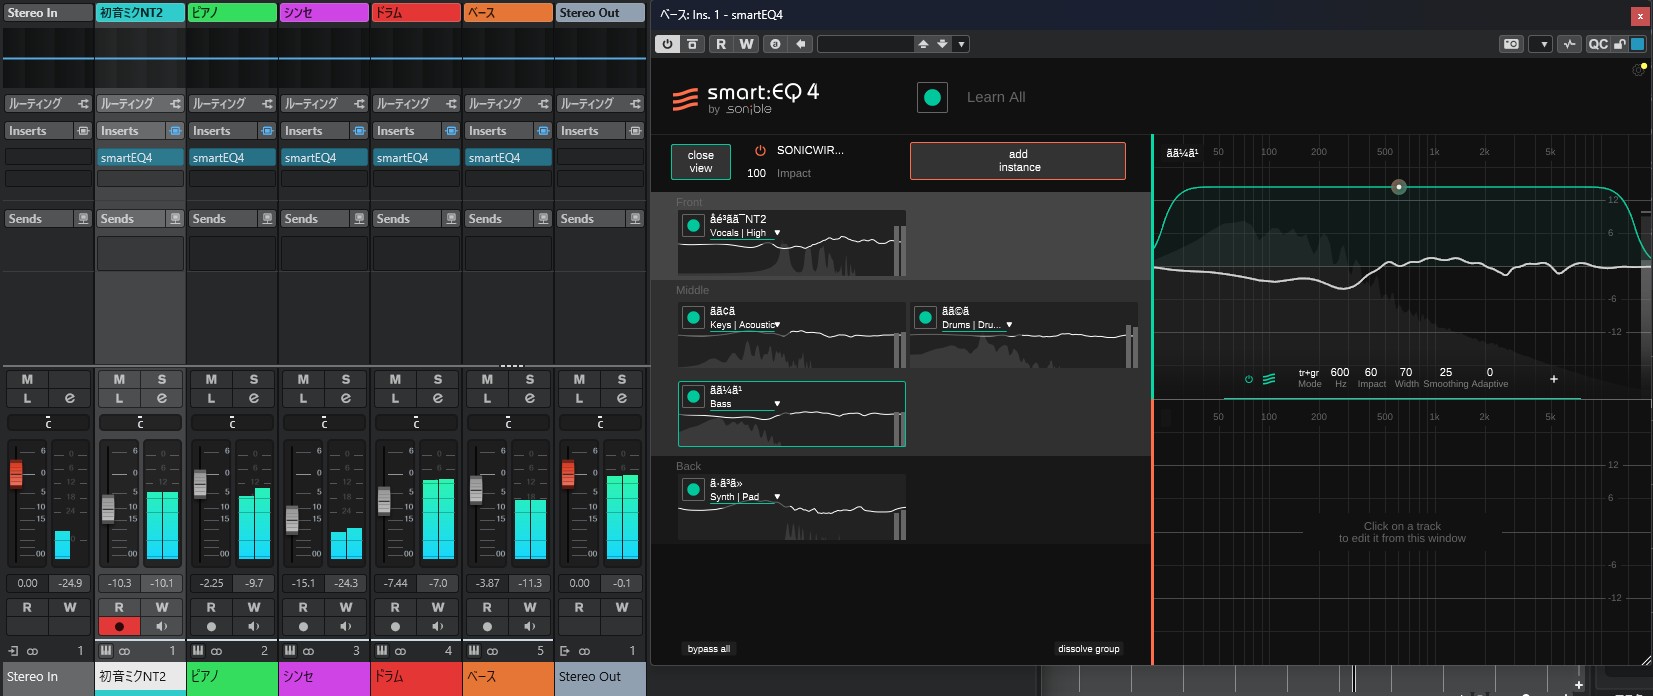Click the smart:EQ 4 settings gear icon
1653x696 pixels.
[x=1638, y=70]
